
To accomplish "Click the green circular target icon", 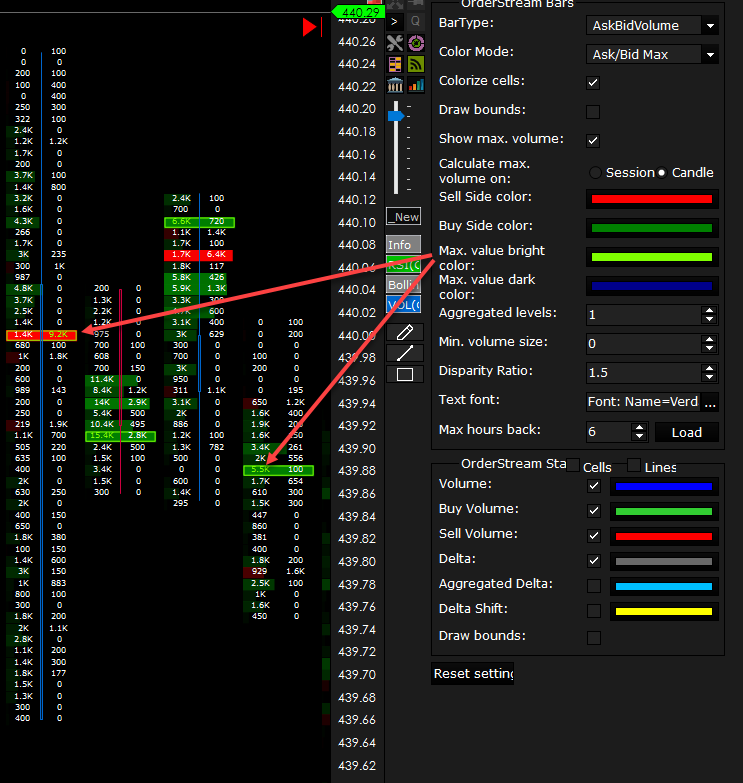I will click(x=416, y=43).
